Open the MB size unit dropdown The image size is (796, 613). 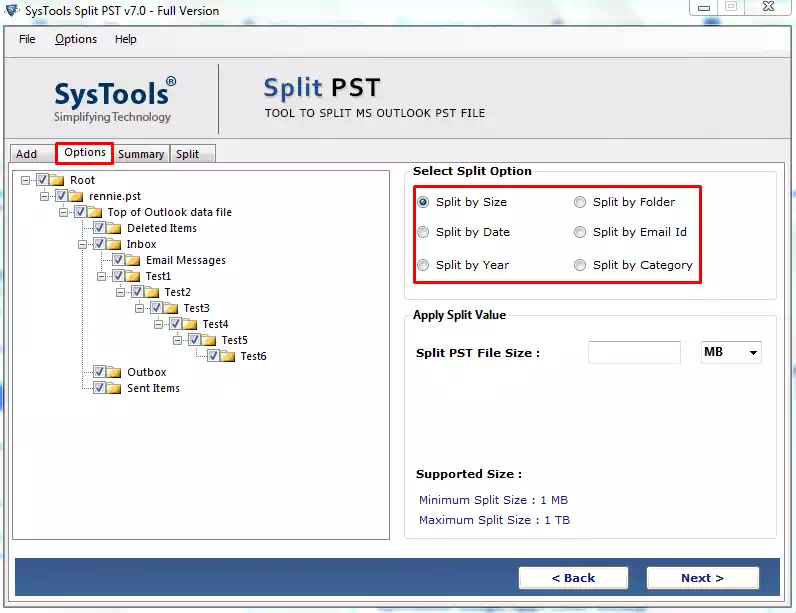[x=731, y=352]
